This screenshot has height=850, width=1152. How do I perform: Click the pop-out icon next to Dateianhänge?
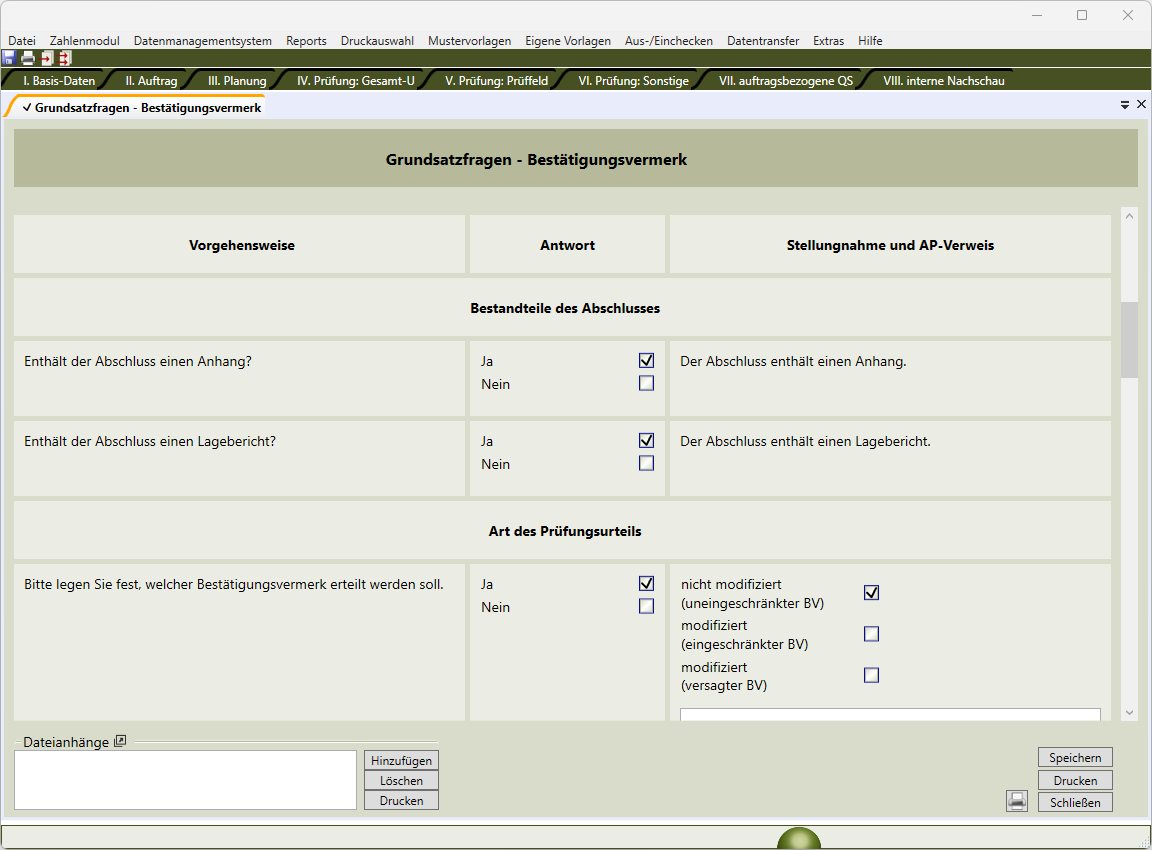click(x=120, y=741)
